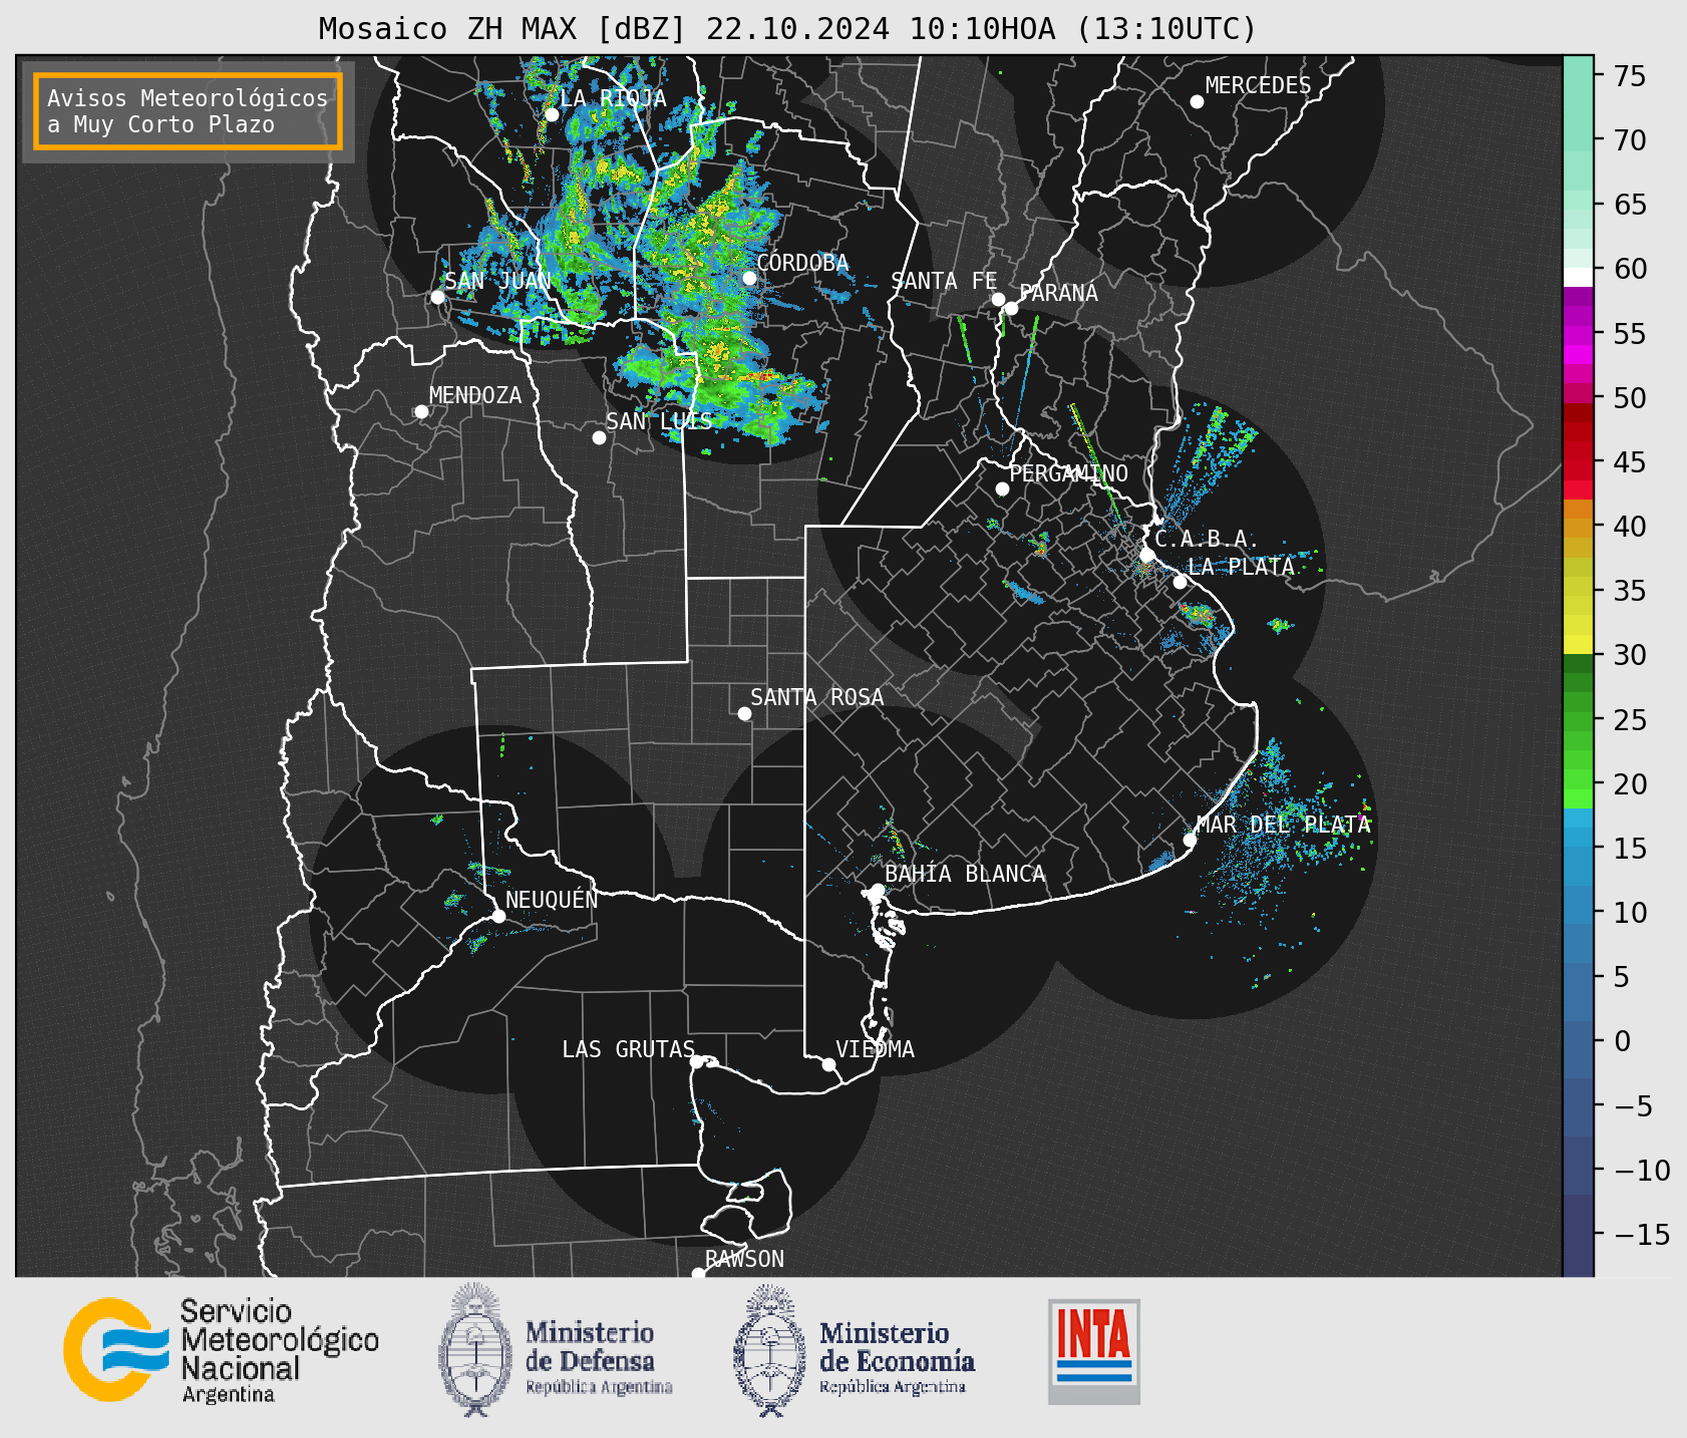
Task: Click the Pergamino city dot
Action: (x=1002, y=489)
